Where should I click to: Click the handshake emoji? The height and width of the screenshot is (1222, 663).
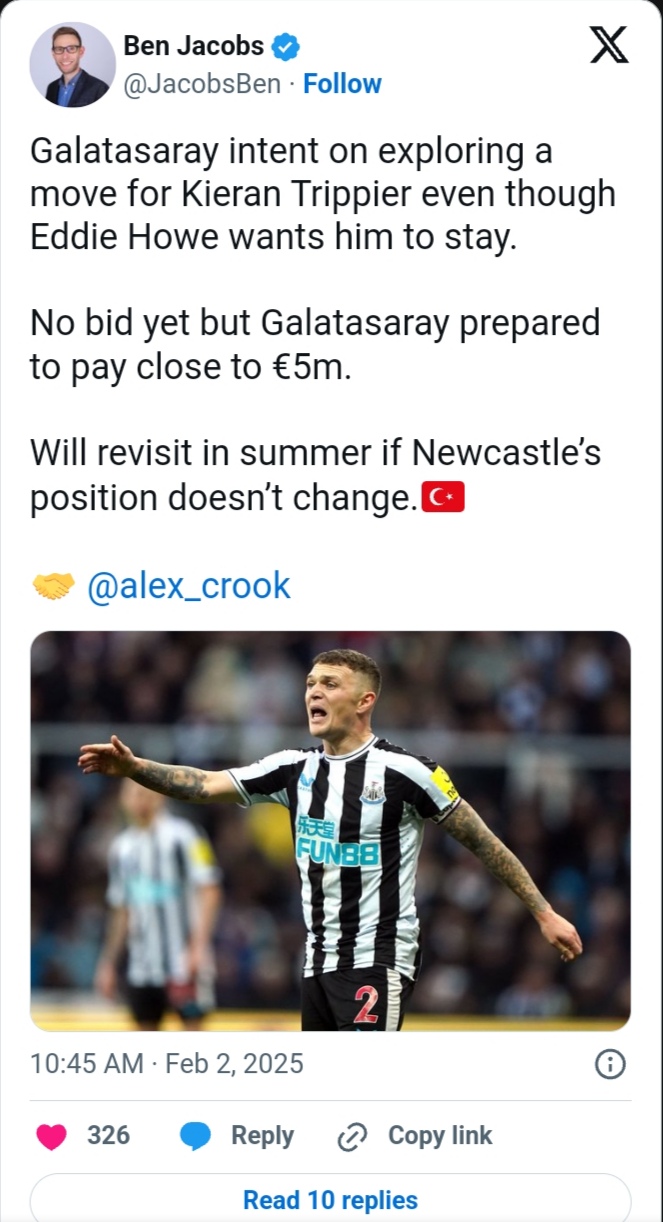pyautogui.click(x=53, y=587)
